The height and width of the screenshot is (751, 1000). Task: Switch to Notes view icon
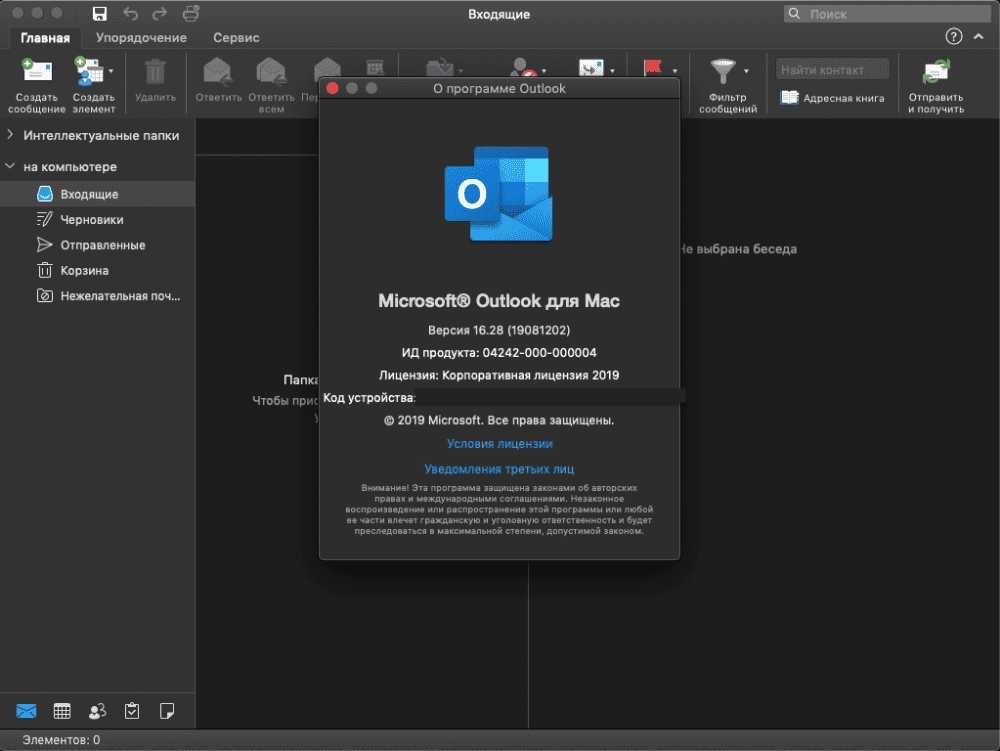pyautogui.click(x=166, y=711)
